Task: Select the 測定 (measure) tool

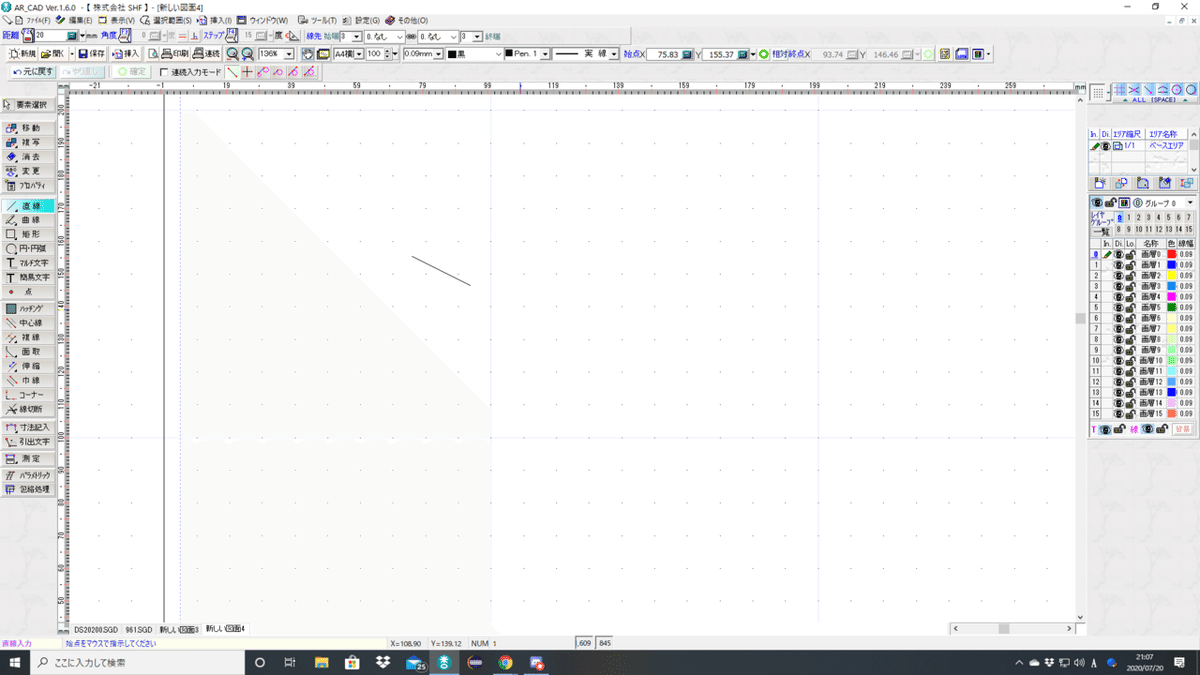Action: [28, 458]
